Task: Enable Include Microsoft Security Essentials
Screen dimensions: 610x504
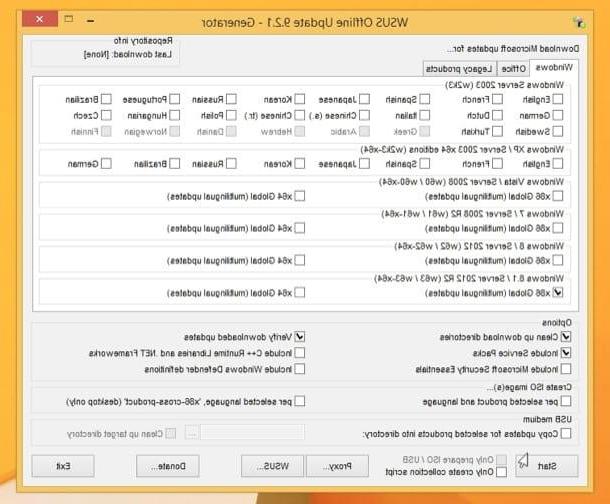Action: [x=566, y=369]
